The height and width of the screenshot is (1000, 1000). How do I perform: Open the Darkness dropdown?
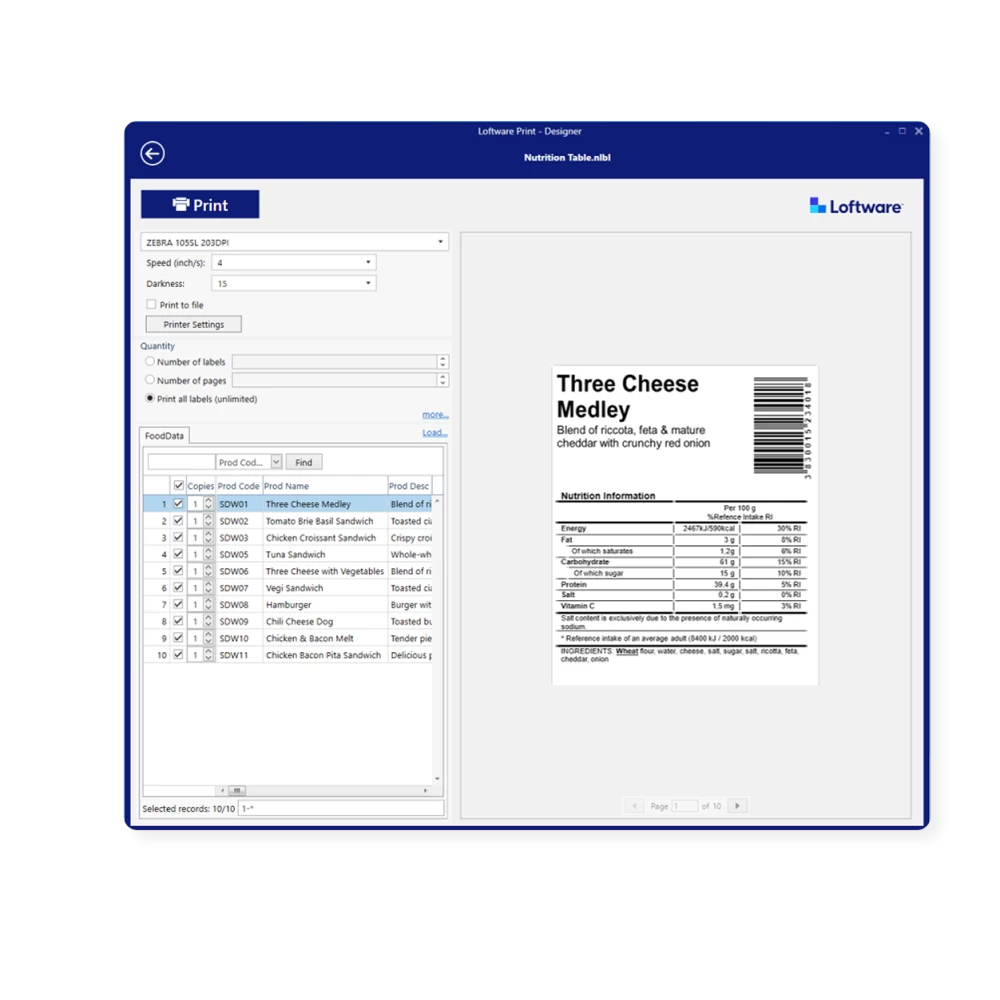click(293, 284)
